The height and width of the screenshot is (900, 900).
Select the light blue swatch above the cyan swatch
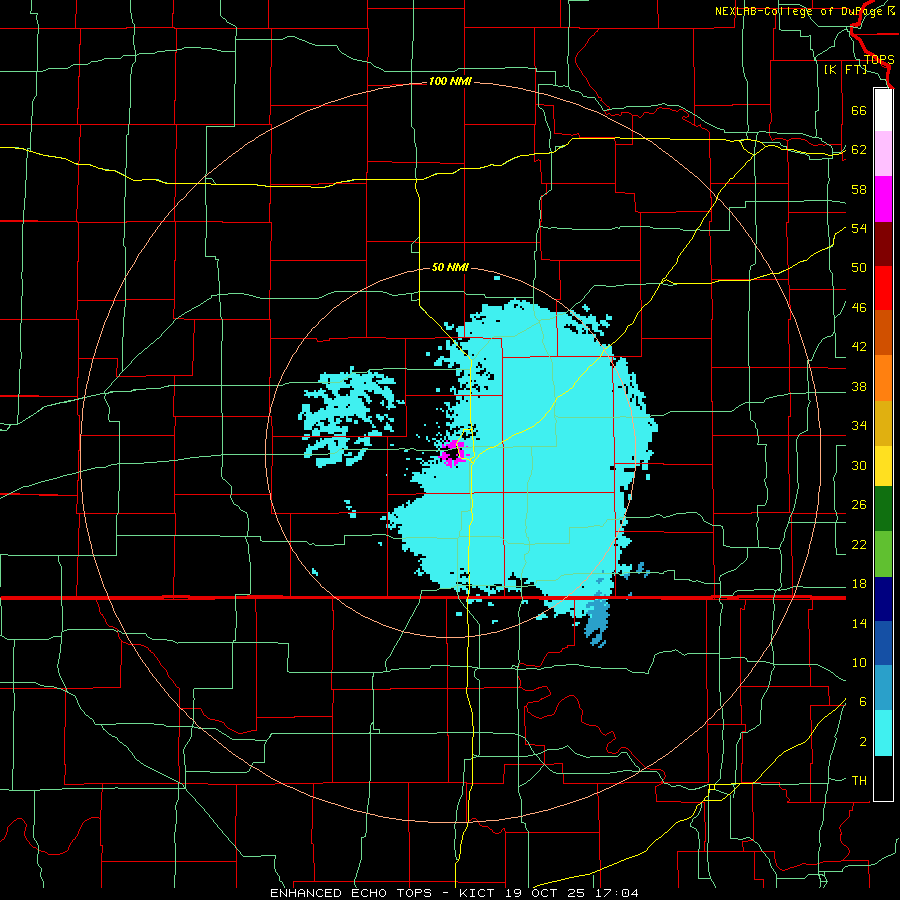tap(883, 688)
